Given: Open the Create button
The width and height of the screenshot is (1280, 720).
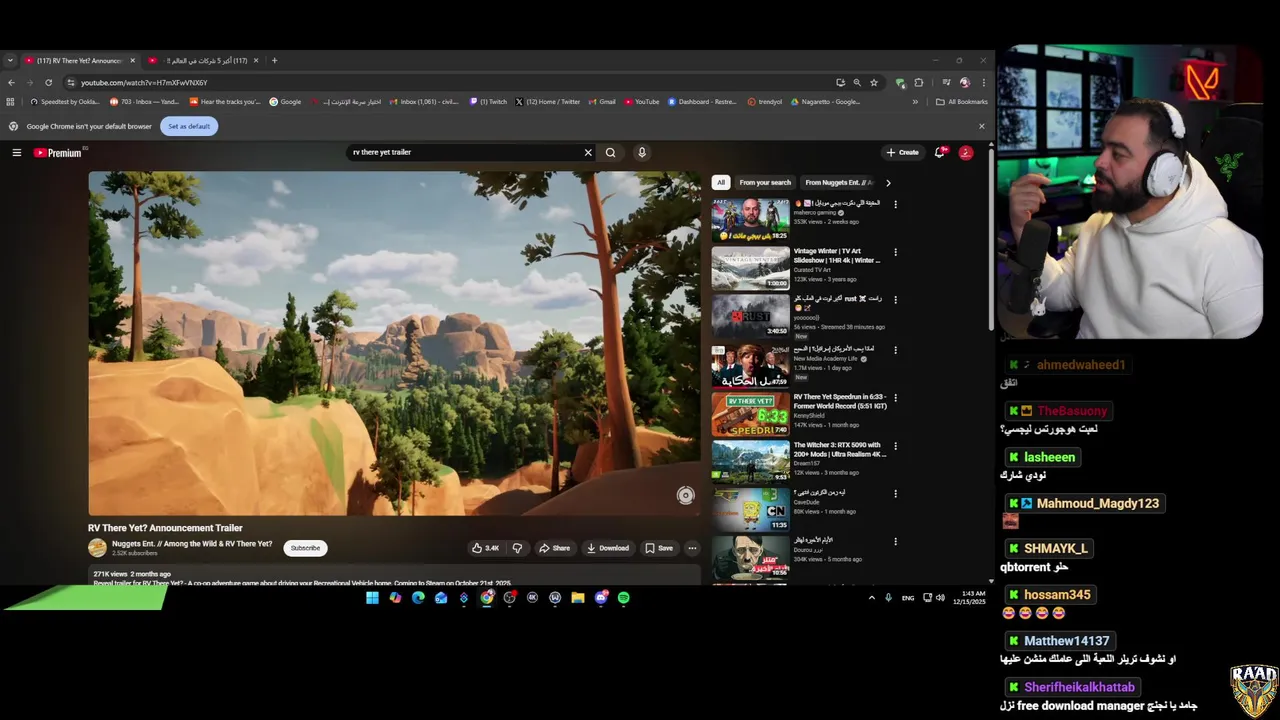Looking at the screenshot, I should coord(902,153).
